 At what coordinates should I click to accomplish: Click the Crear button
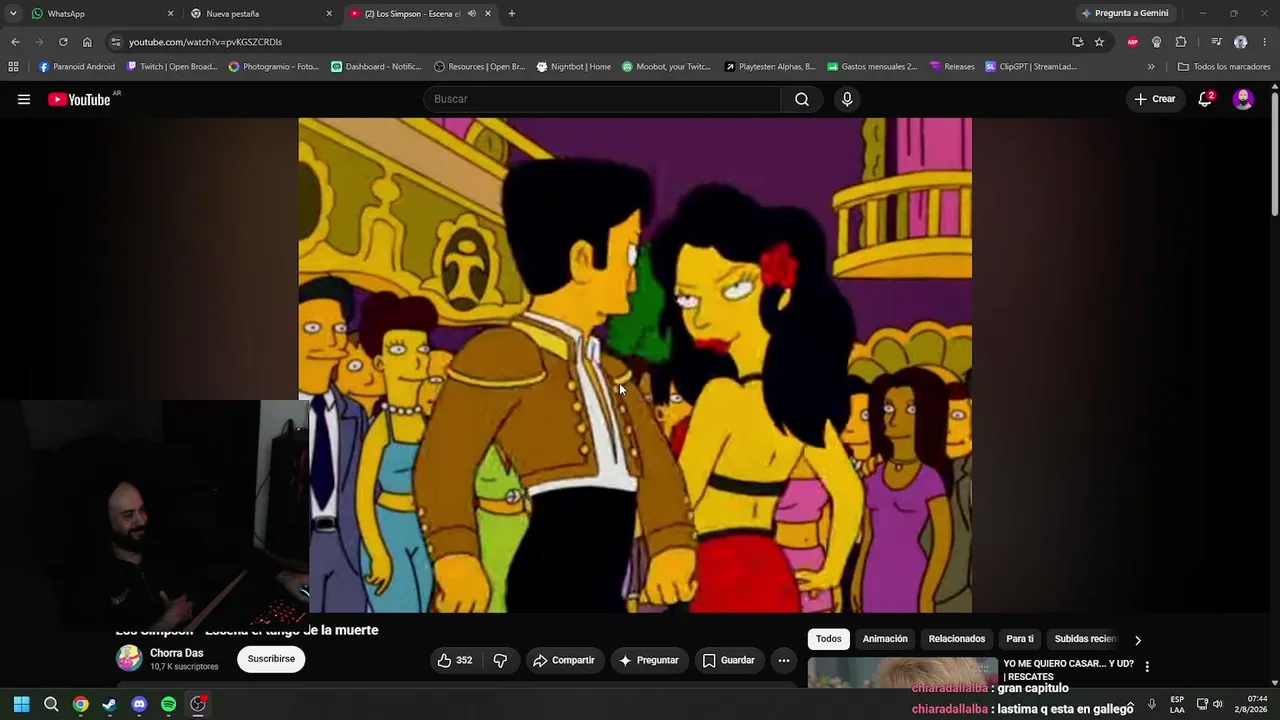click(1154, 99)
